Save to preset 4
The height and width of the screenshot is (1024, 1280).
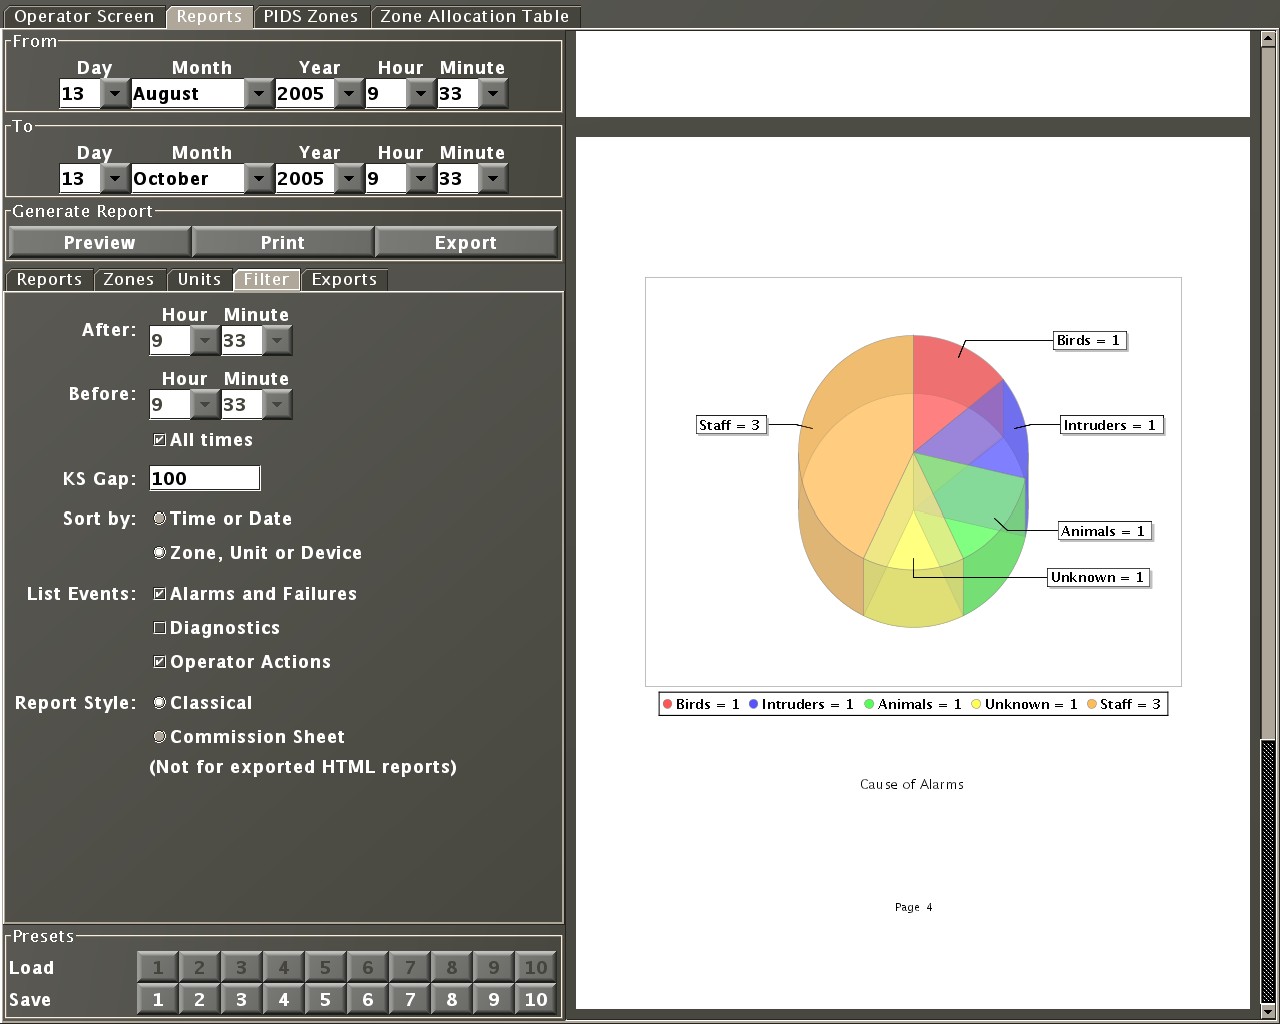[x=284, y=999]
